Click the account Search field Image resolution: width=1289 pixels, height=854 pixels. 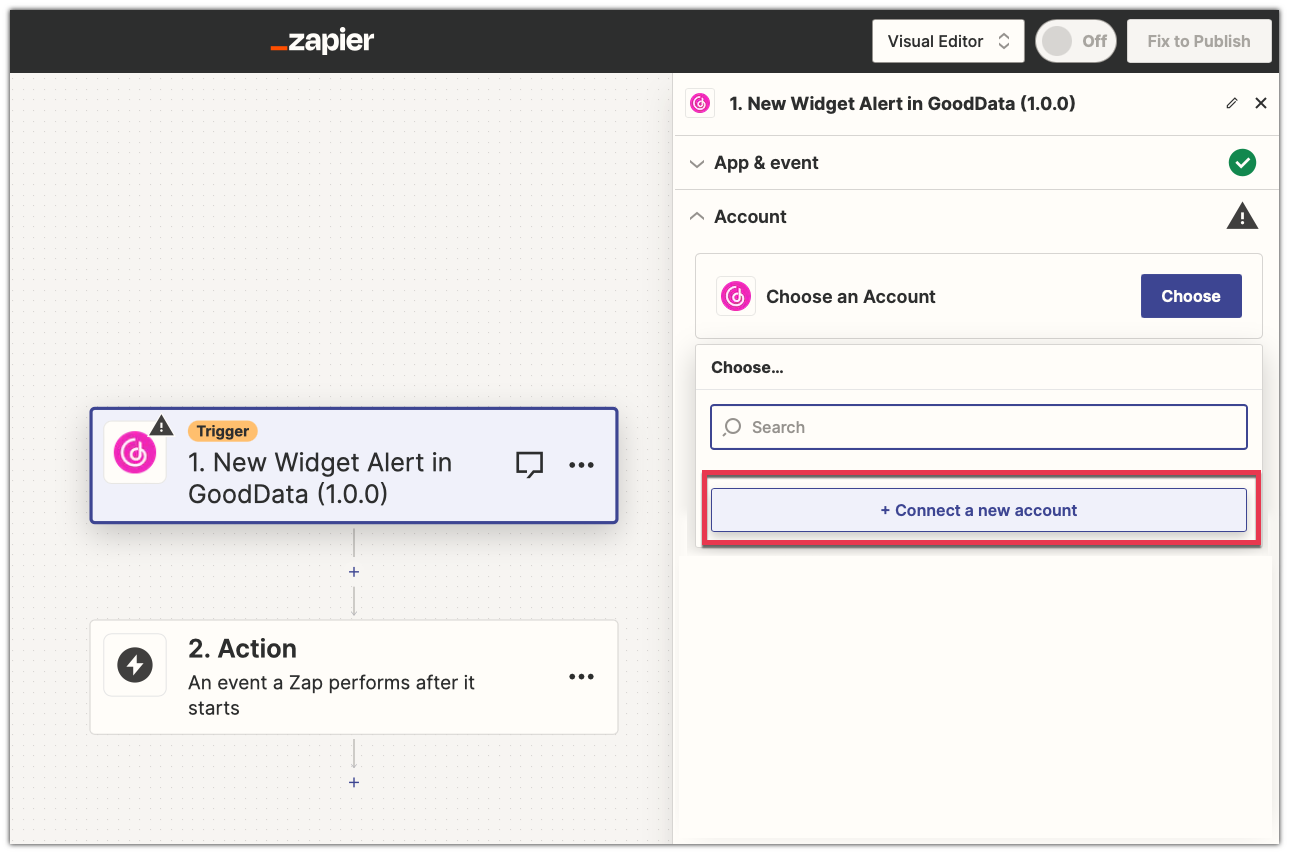[979, 427]
